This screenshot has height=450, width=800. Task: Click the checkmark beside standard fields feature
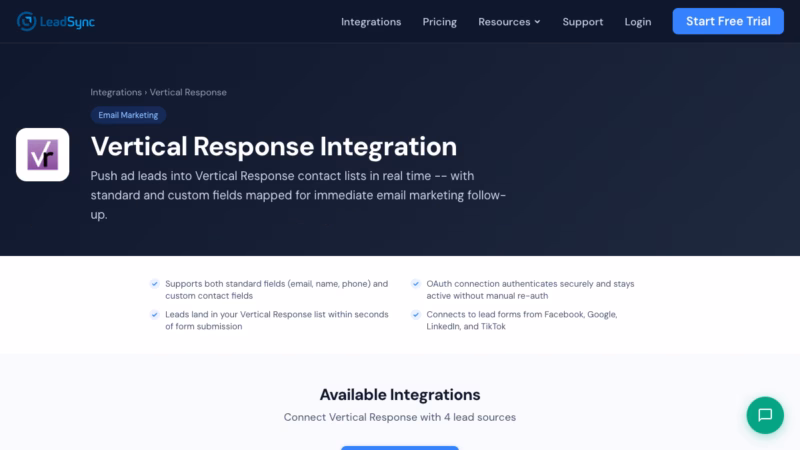[x=155, y=284]
